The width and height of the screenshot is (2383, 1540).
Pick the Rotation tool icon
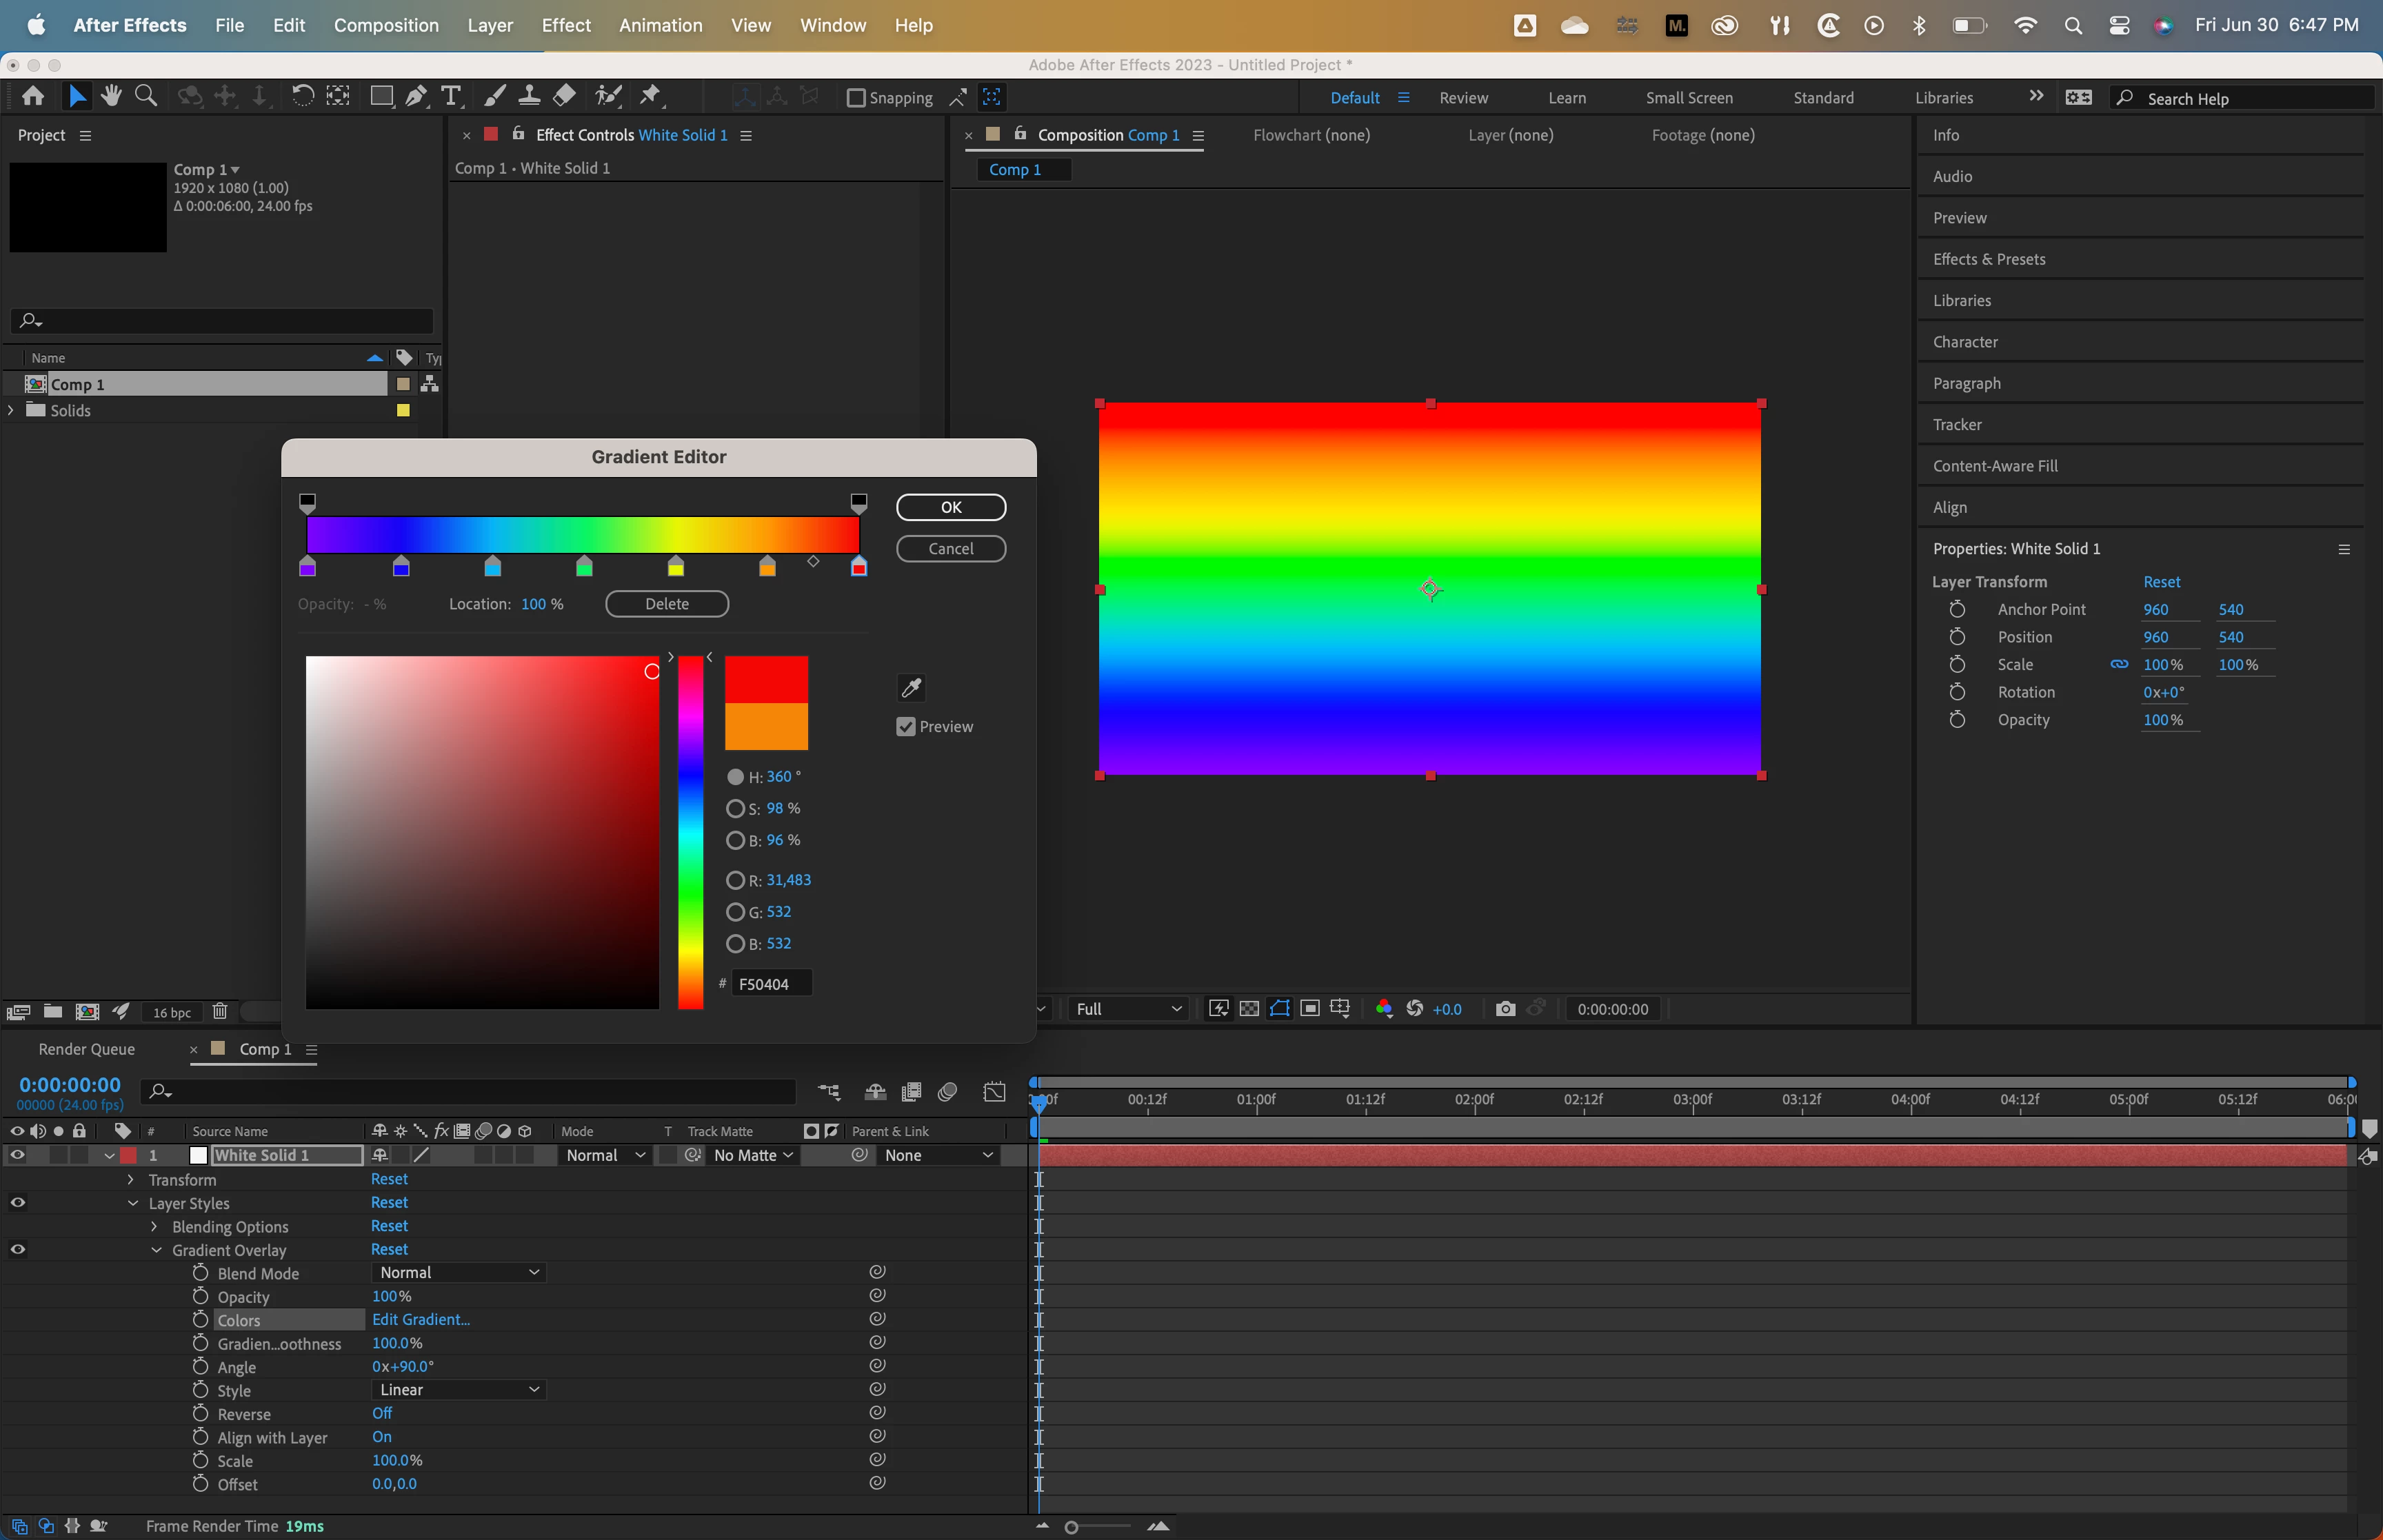[x=302, y=96]
